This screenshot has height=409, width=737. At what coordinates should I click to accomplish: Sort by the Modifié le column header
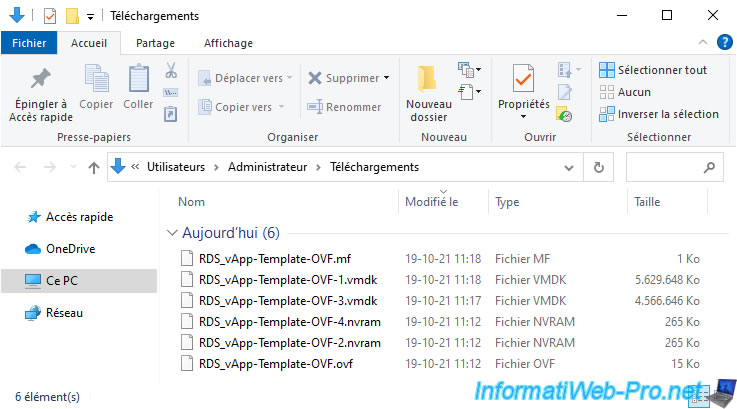pyautogui.click(x=431, y=202)
